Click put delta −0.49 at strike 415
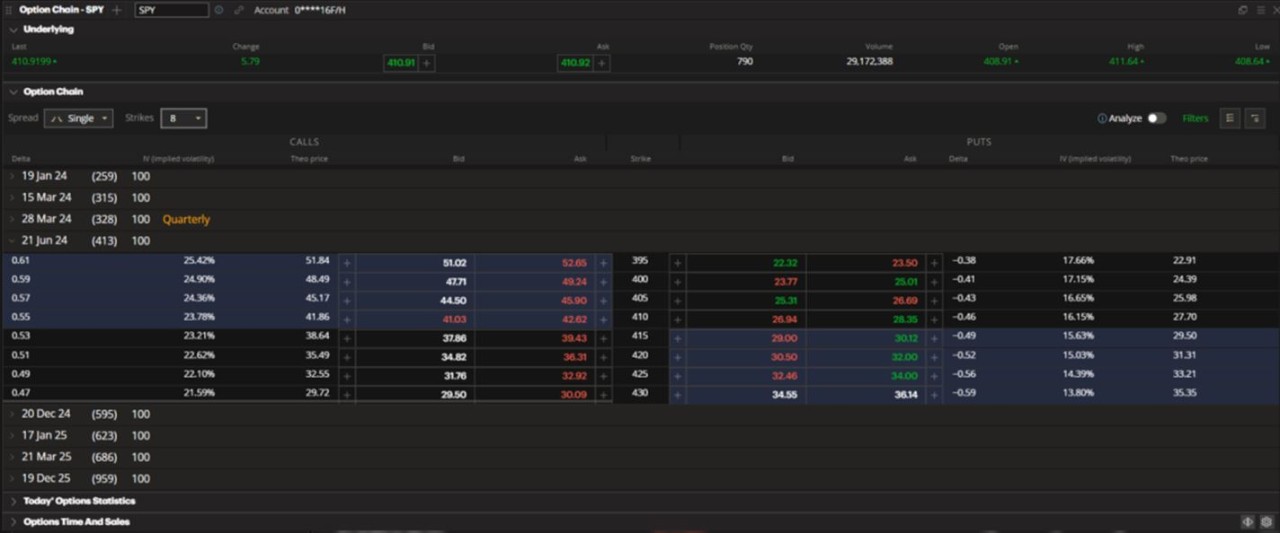 pyautogui.click(x=963, y=336)
